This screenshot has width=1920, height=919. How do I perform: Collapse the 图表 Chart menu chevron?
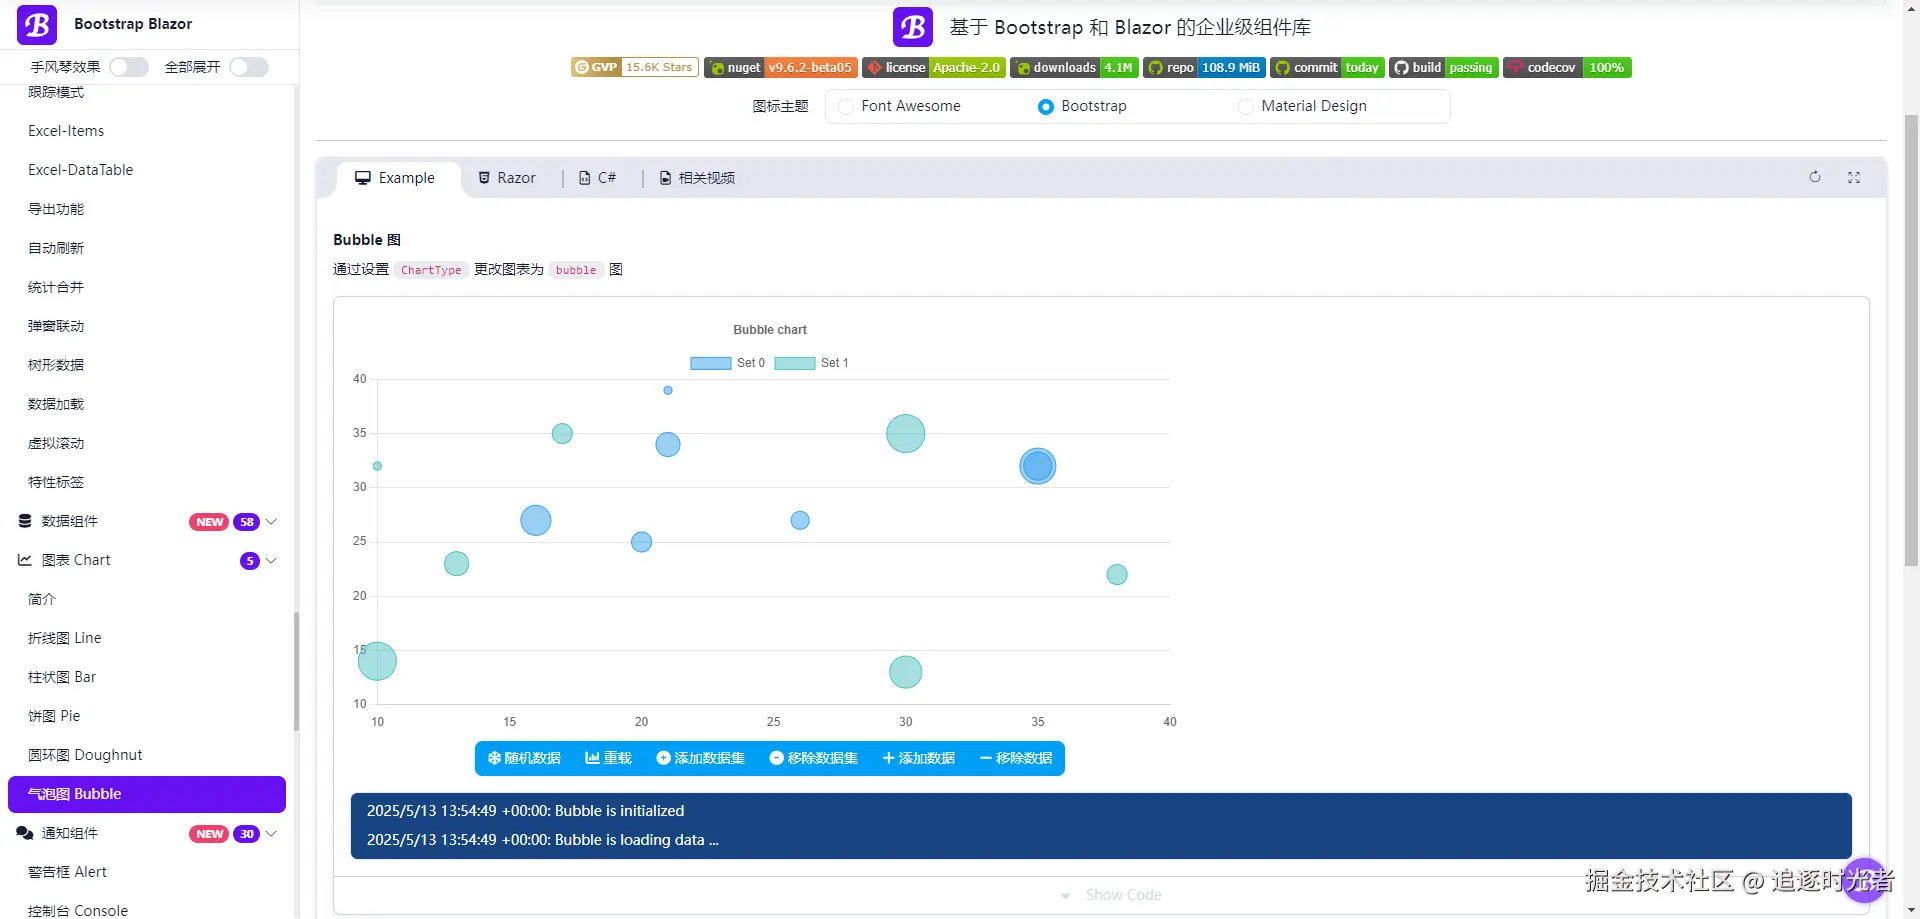pyautogui.click(x=271, y=560)
